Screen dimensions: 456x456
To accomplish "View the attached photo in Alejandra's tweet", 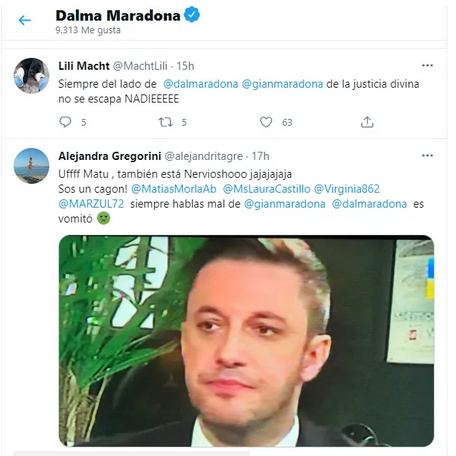I will pyautogui.click(x=246, y=341).
